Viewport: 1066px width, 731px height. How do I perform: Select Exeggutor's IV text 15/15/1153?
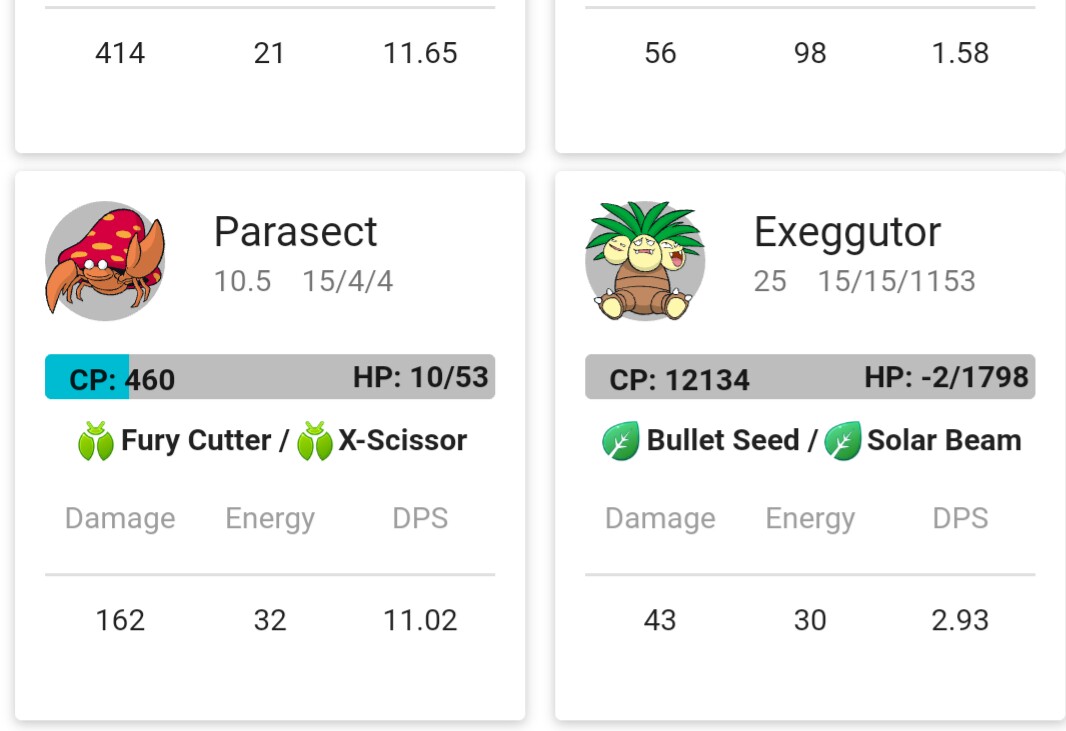(896, 282)
